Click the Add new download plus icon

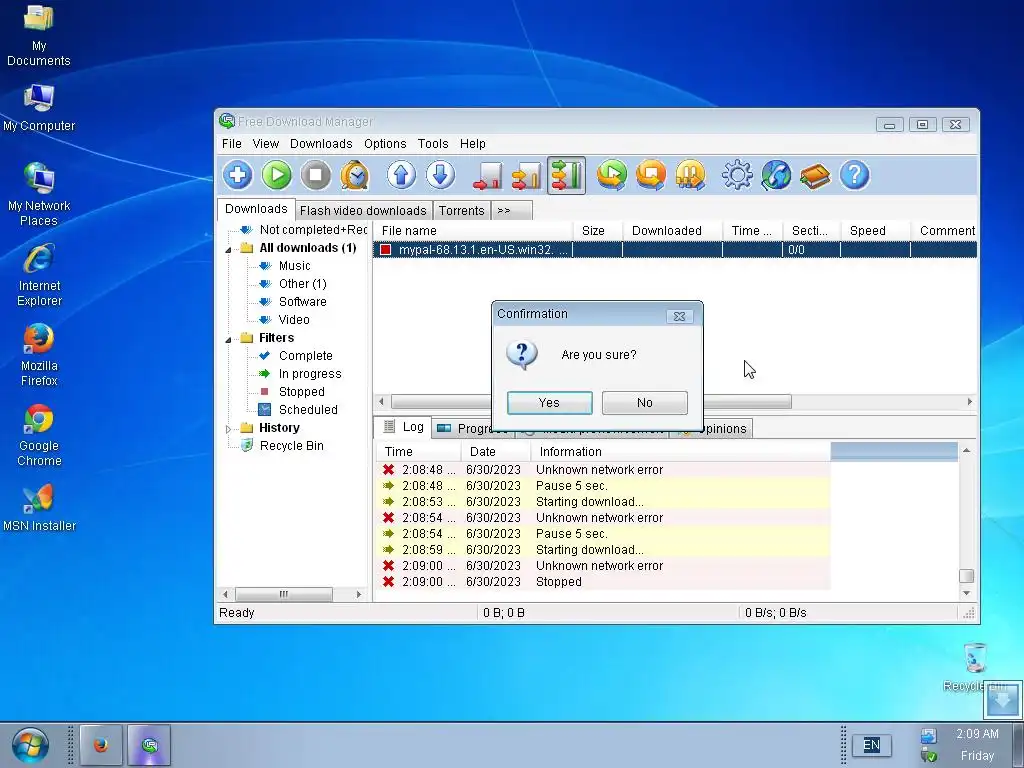click(x=238, y=175)
